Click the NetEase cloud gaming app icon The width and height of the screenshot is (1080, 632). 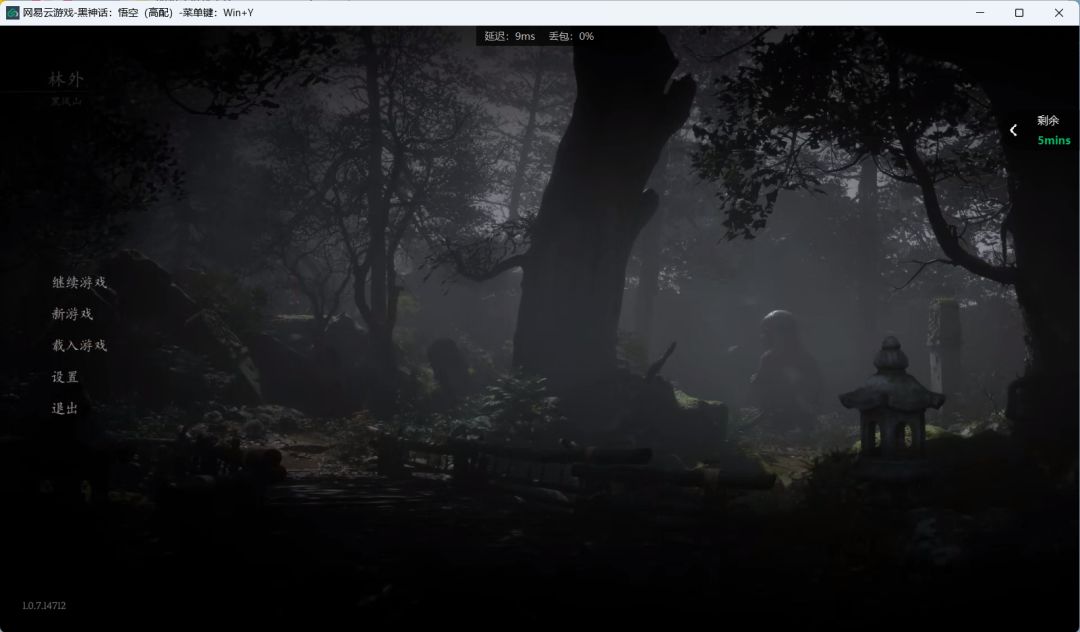(x=12, y=12)
